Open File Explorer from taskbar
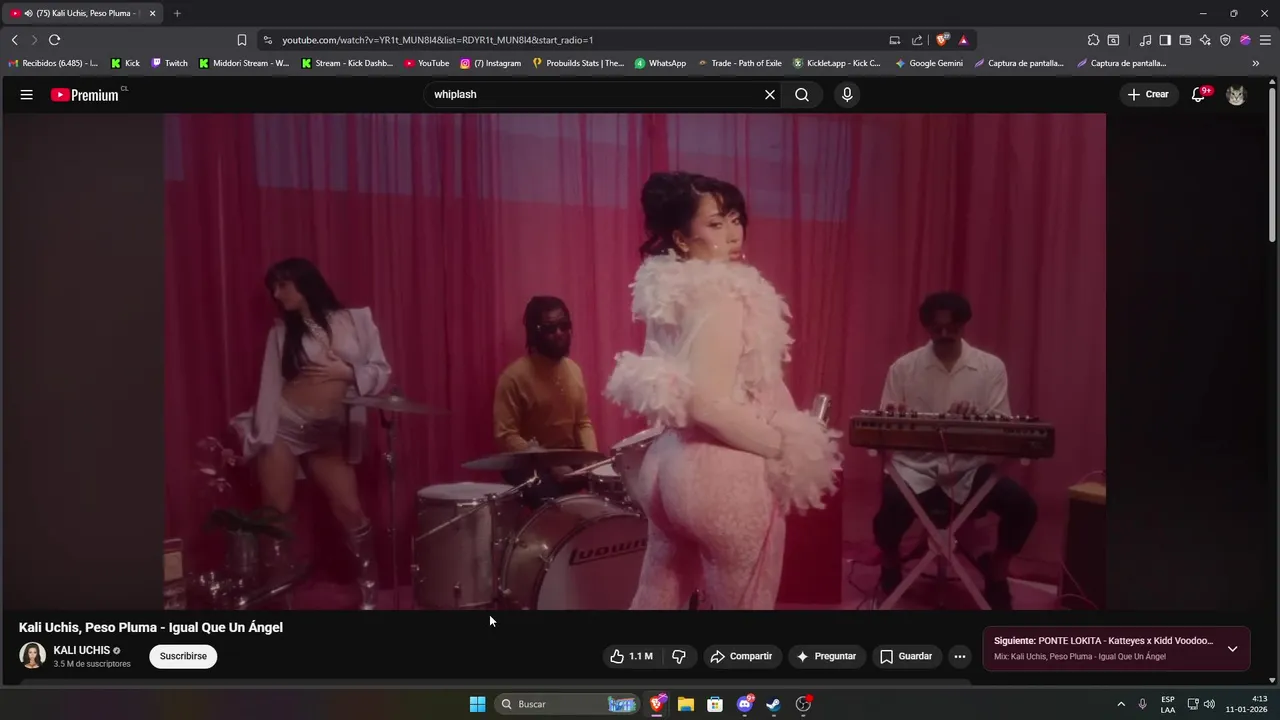The height and width of the screenshot is (720, 1280). 686,704
